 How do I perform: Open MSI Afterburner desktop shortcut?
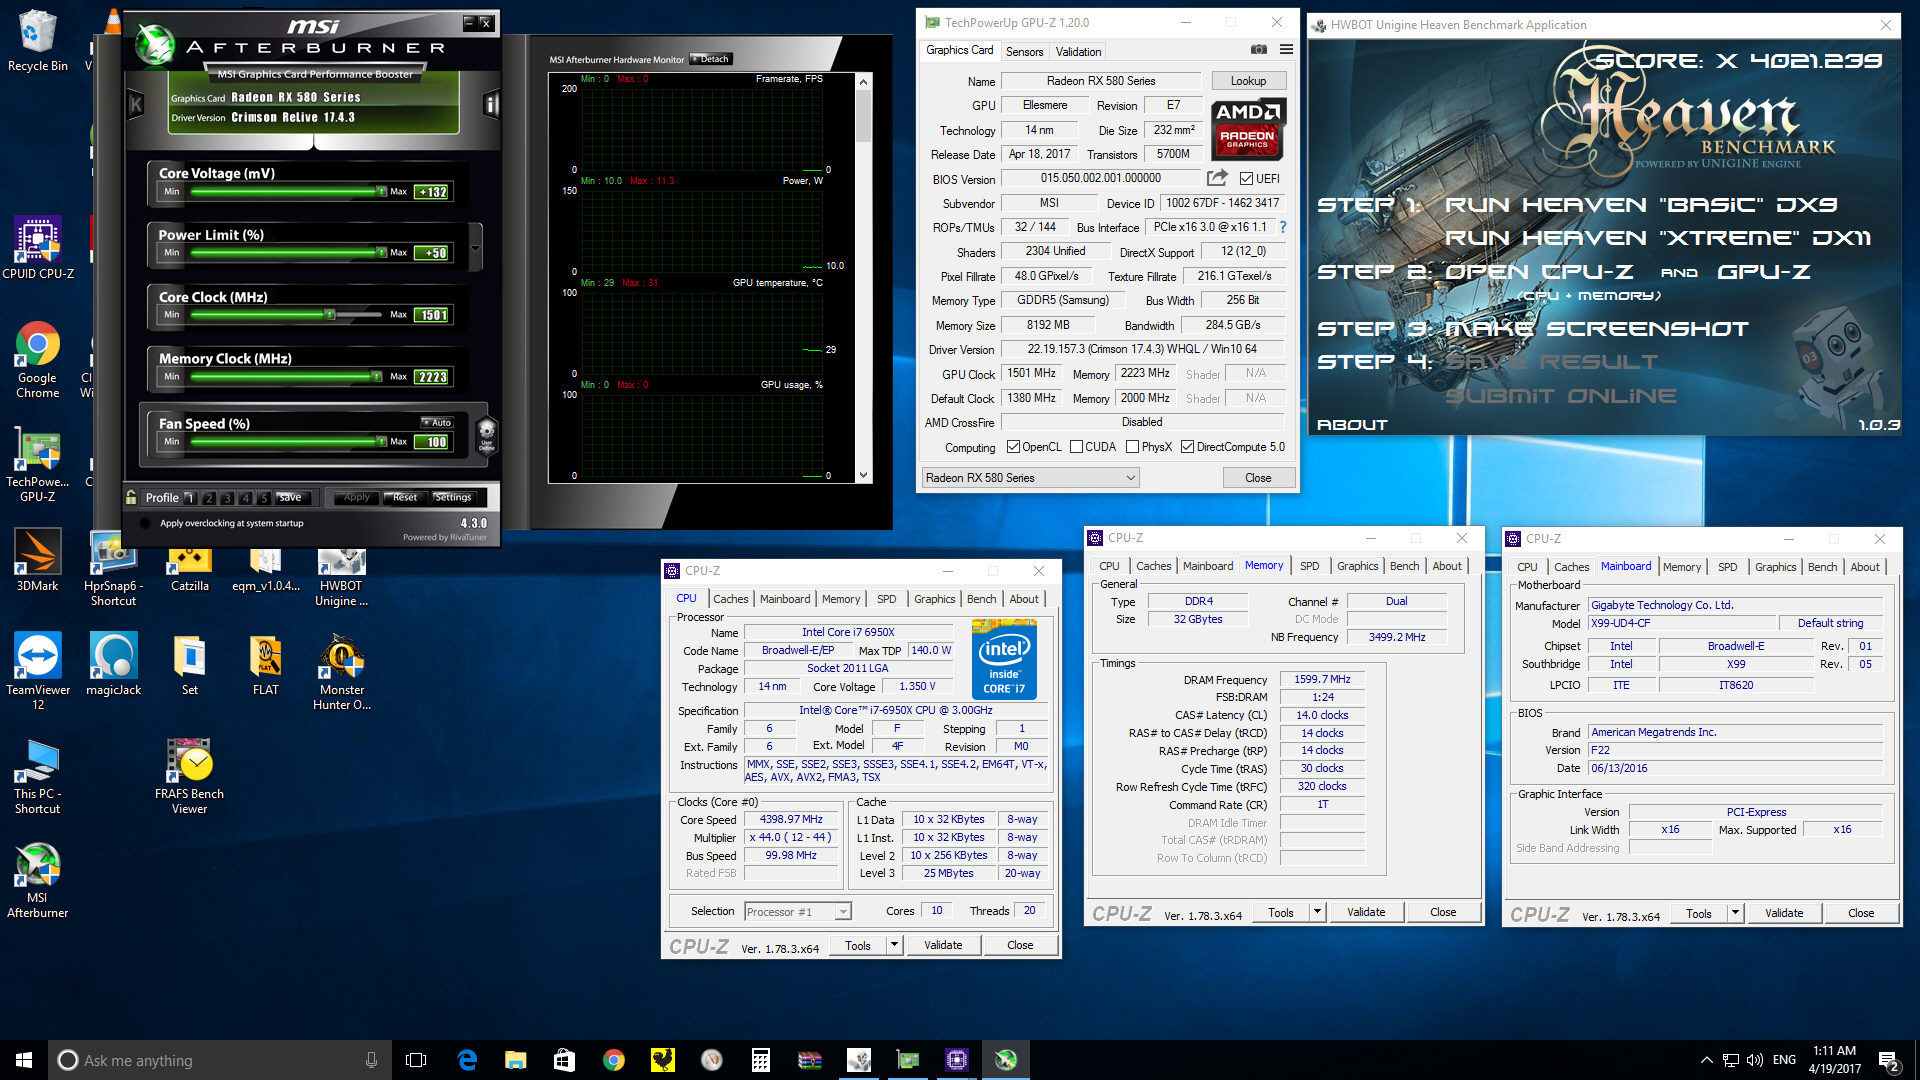(x=38, y=880)
